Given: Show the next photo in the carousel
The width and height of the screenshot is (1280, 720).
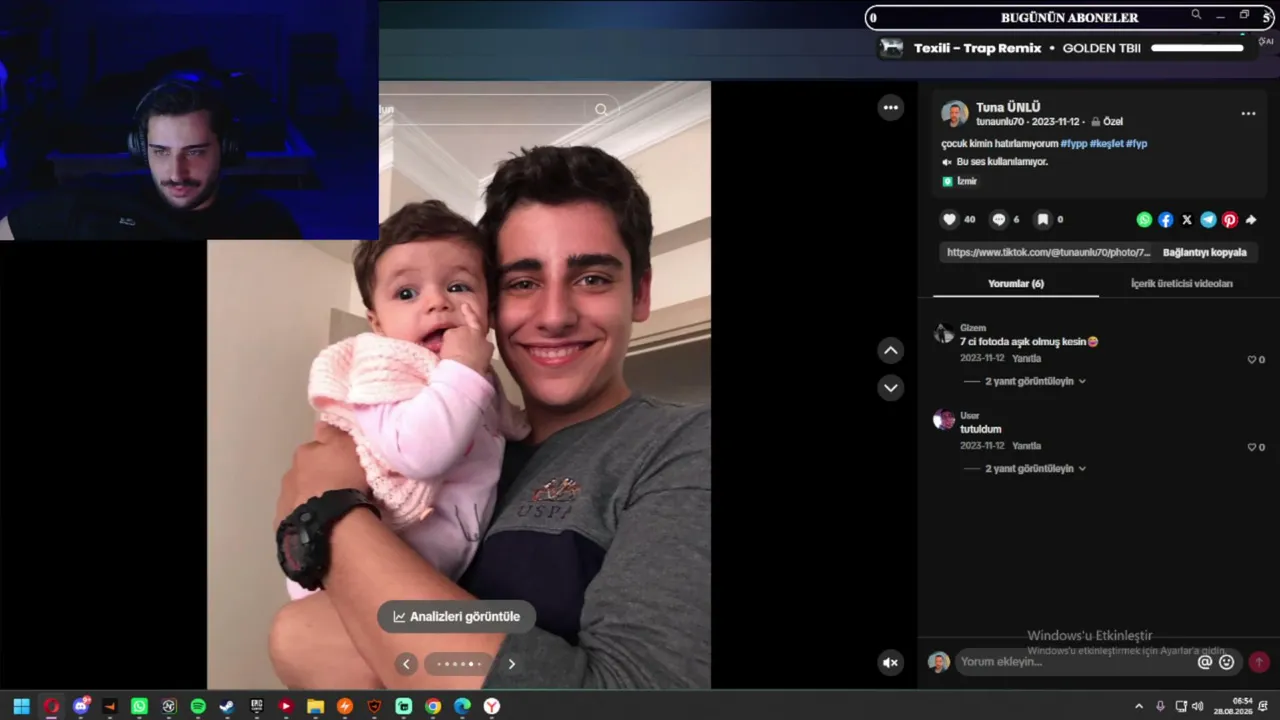Looking at the screenshot, I should (x=512, y=663).
